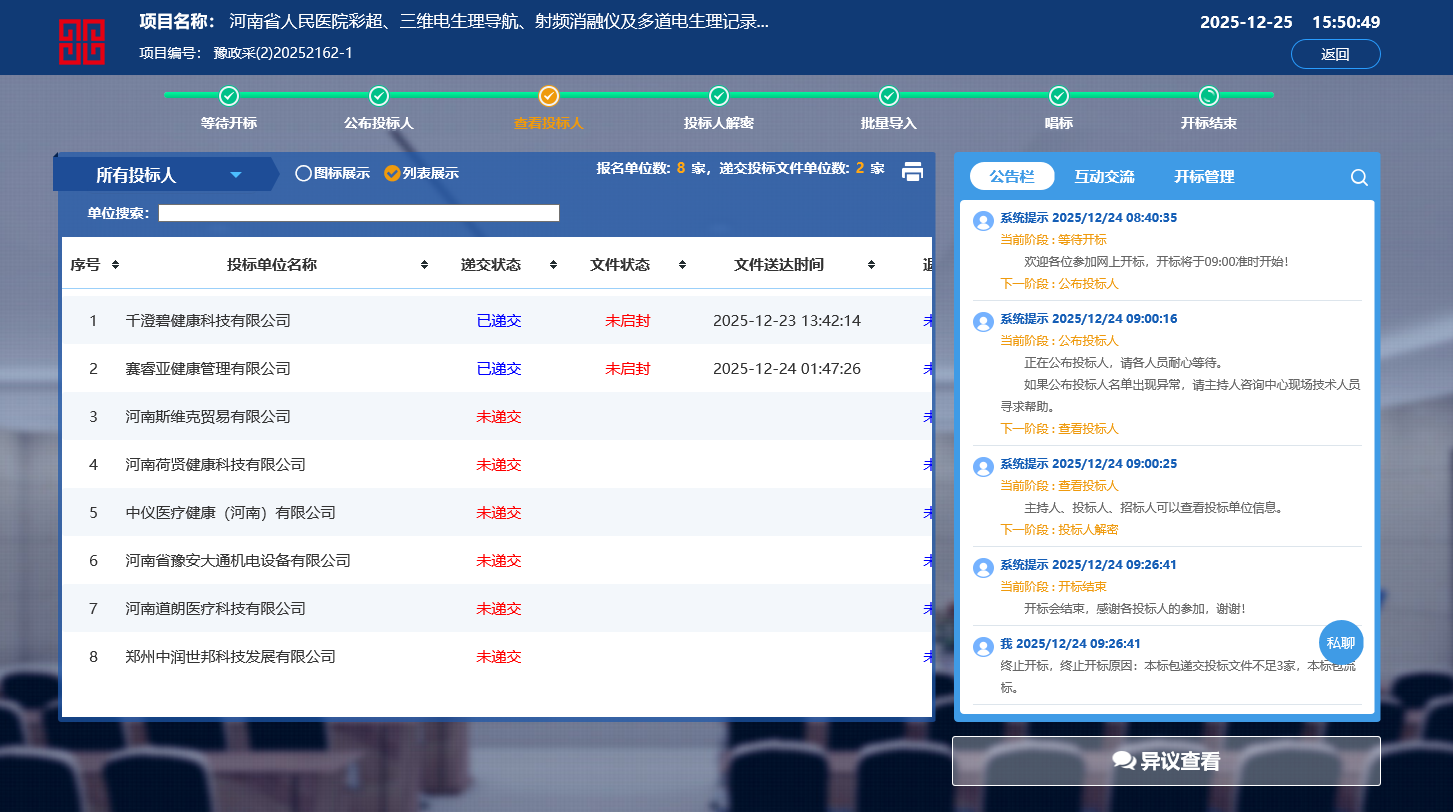Screen dimensions: 1453x812
Task: Click the search magnifier in announcement panel
Action: tap(1359, 177)
